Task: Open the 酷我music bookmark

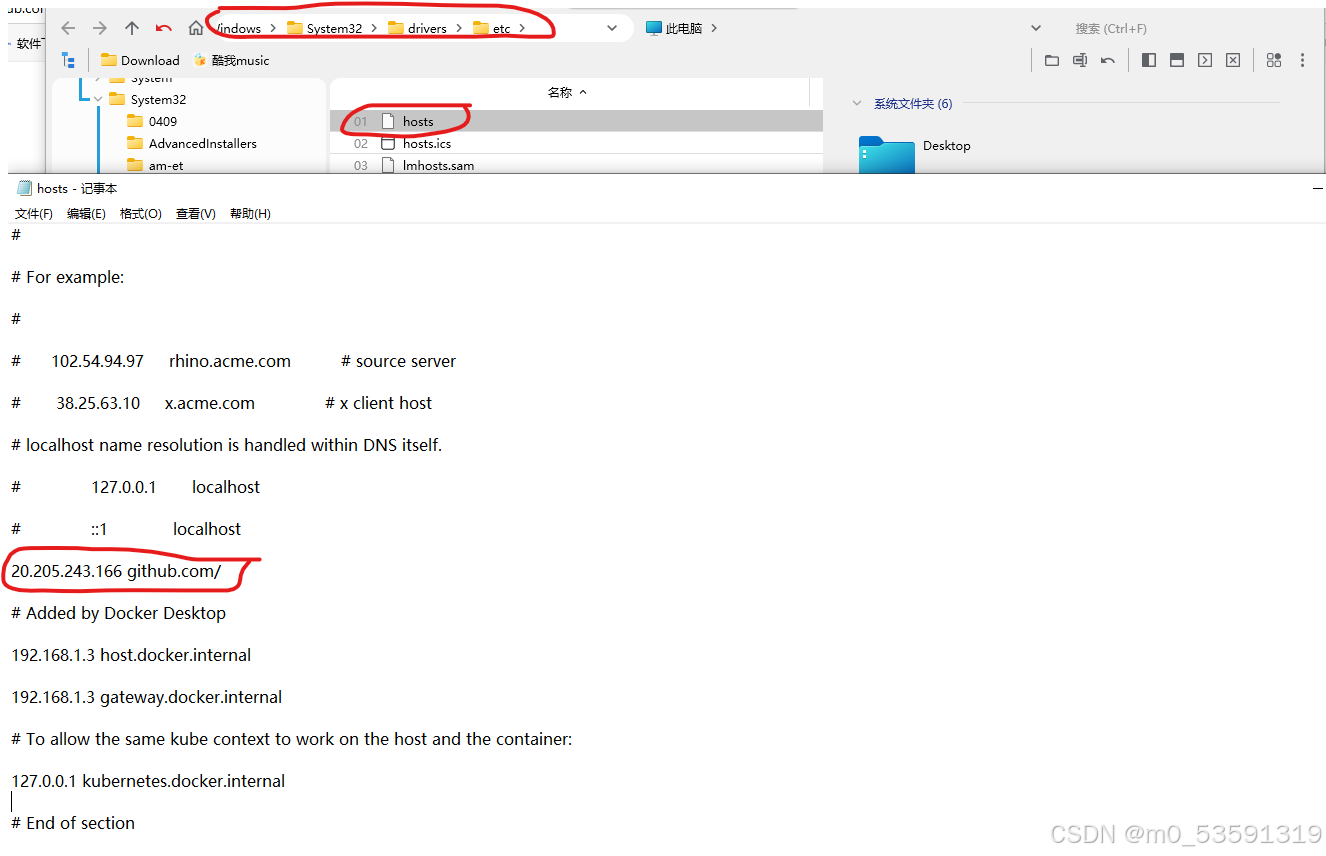Action: coord(231,60)
